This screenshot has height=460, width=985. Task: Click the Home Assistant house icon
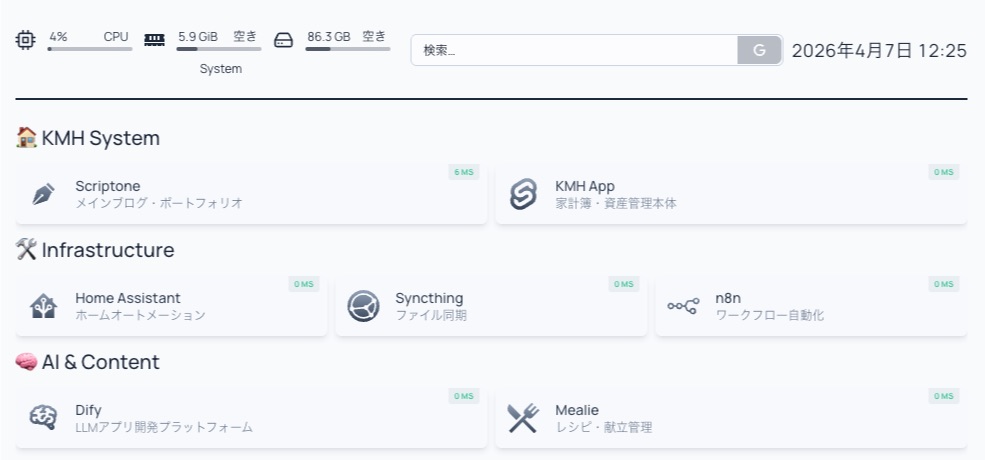pyautogui.click(x=43, y=306)
